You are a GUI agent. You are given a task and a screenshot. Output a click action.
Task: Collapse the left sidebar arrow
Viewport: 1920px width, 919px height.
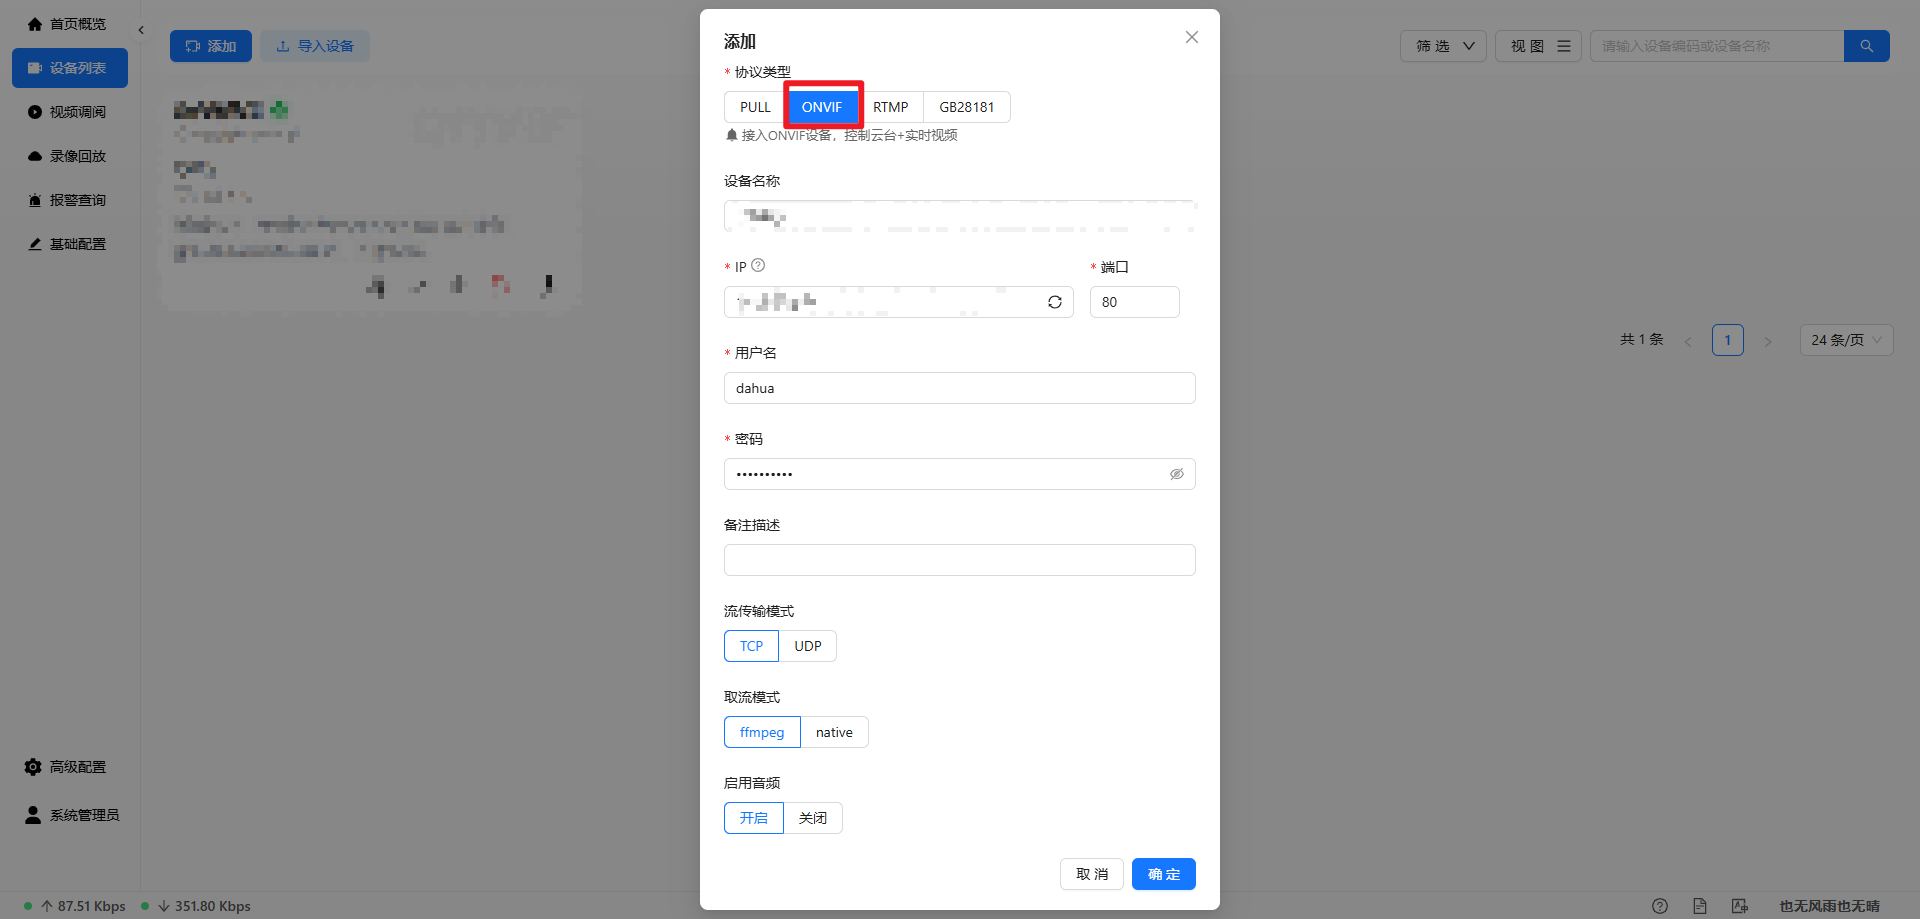(x=141, y=30)
